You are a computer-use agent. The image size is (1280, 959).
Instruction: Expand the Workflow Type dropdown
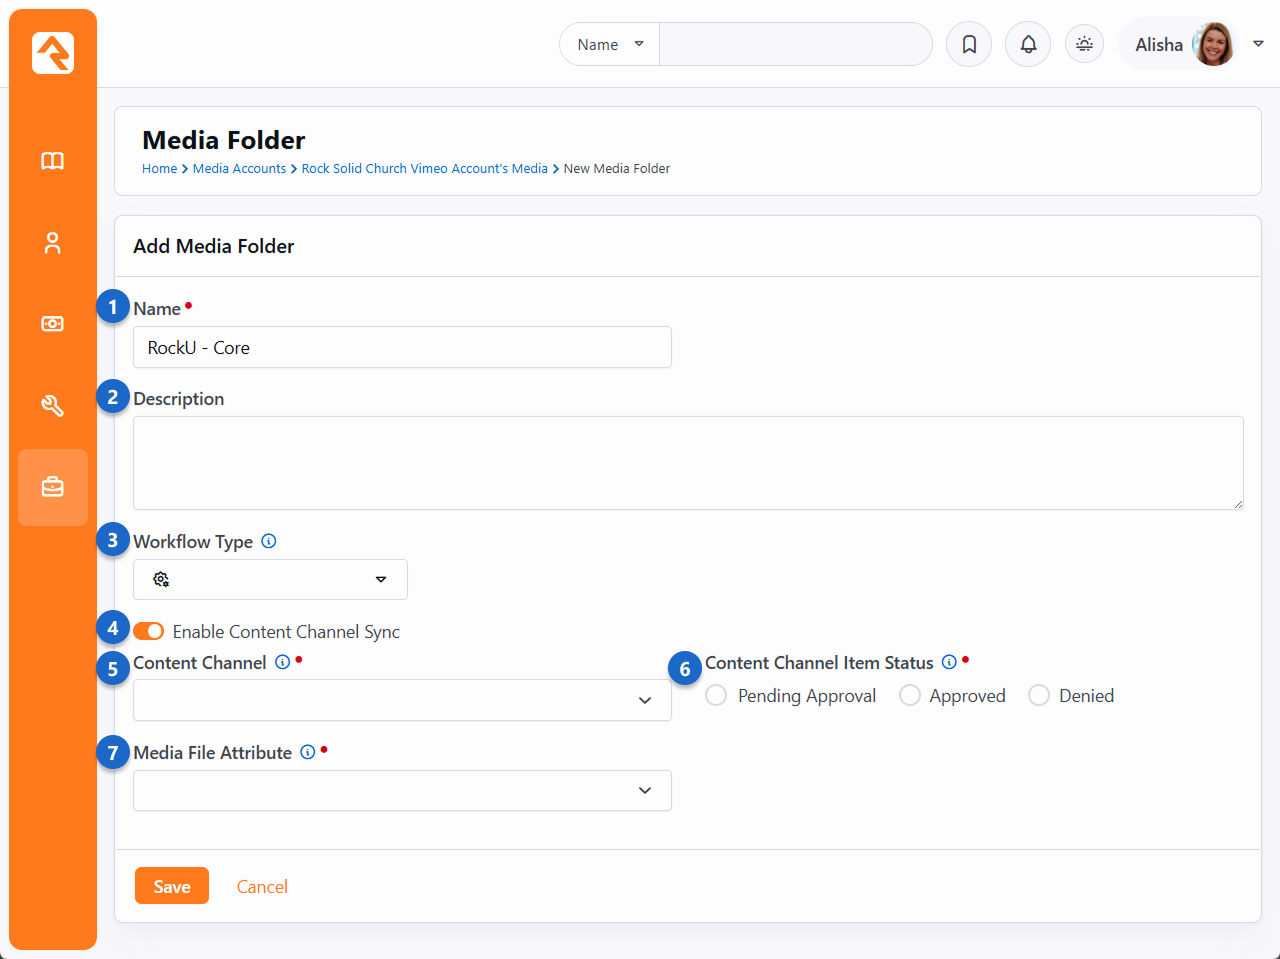tap(270, 580)
